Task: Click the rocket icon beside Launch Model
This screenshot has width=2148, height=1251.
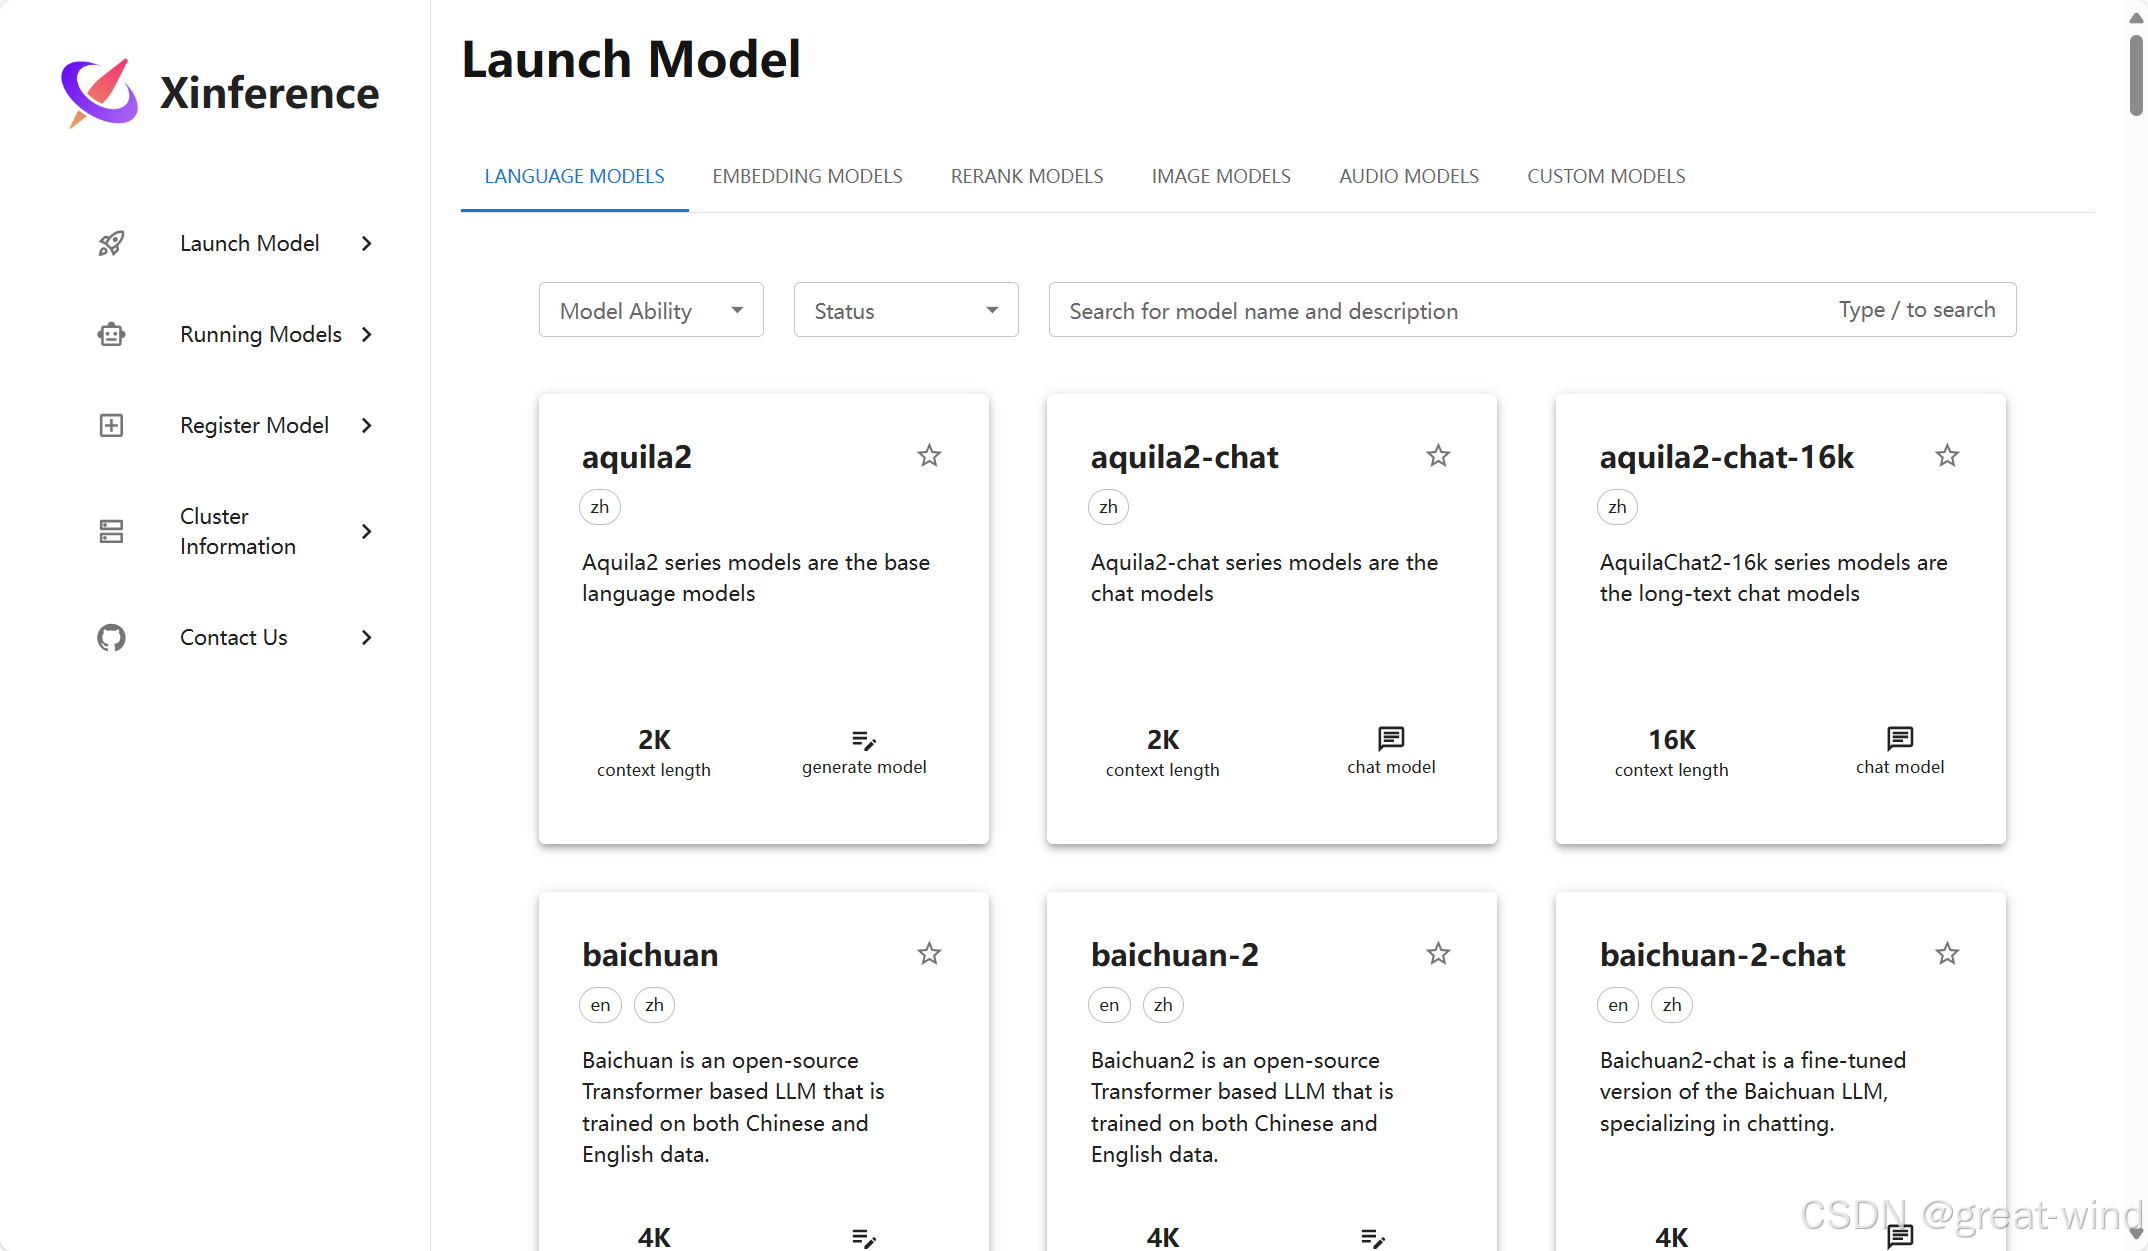Action: pos(111,243)
